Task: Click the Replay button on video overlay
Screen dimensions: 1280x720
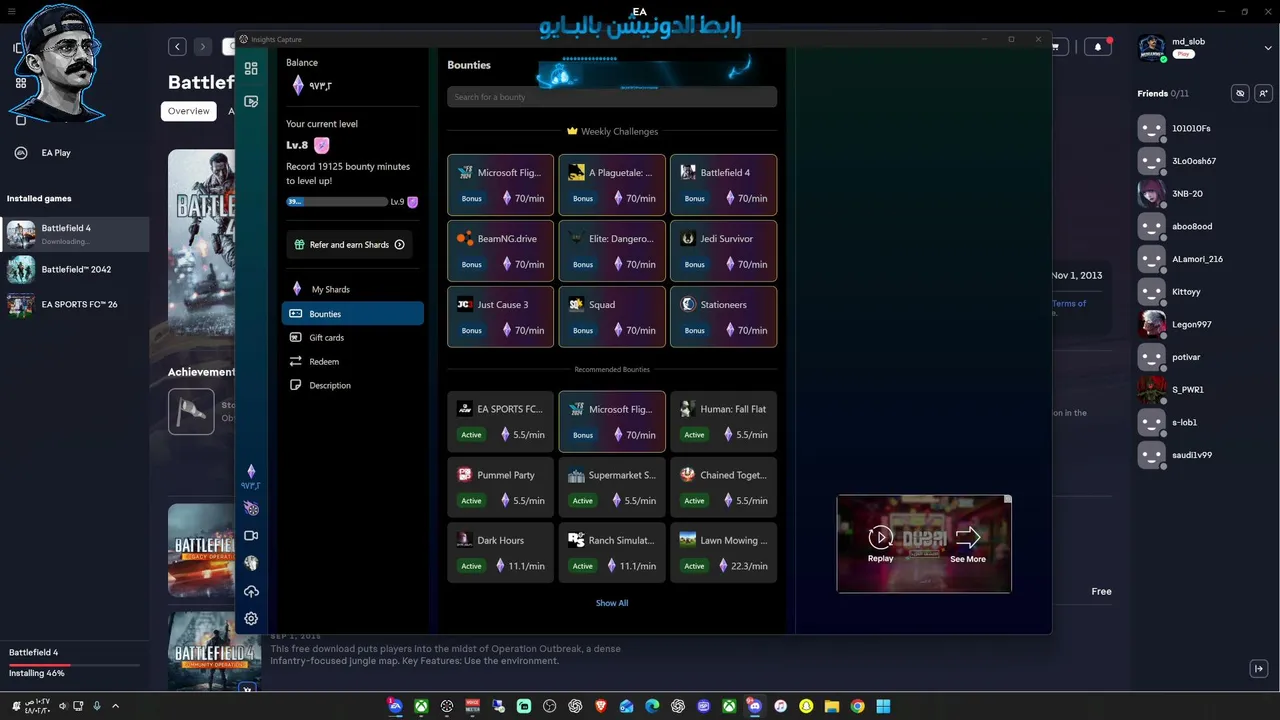Action: (881, 545)
